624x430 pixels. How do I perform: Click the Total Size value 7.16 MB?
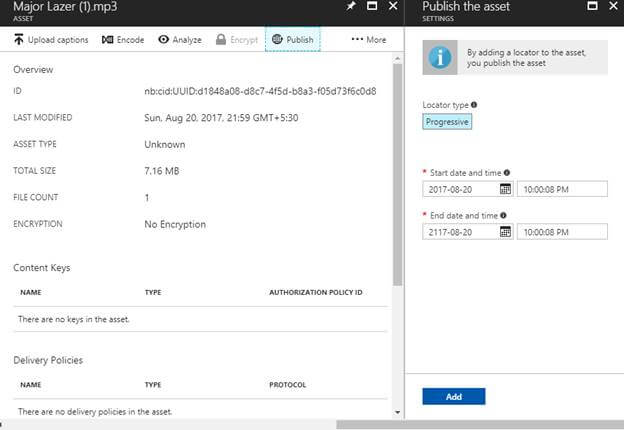pos(162,171)
